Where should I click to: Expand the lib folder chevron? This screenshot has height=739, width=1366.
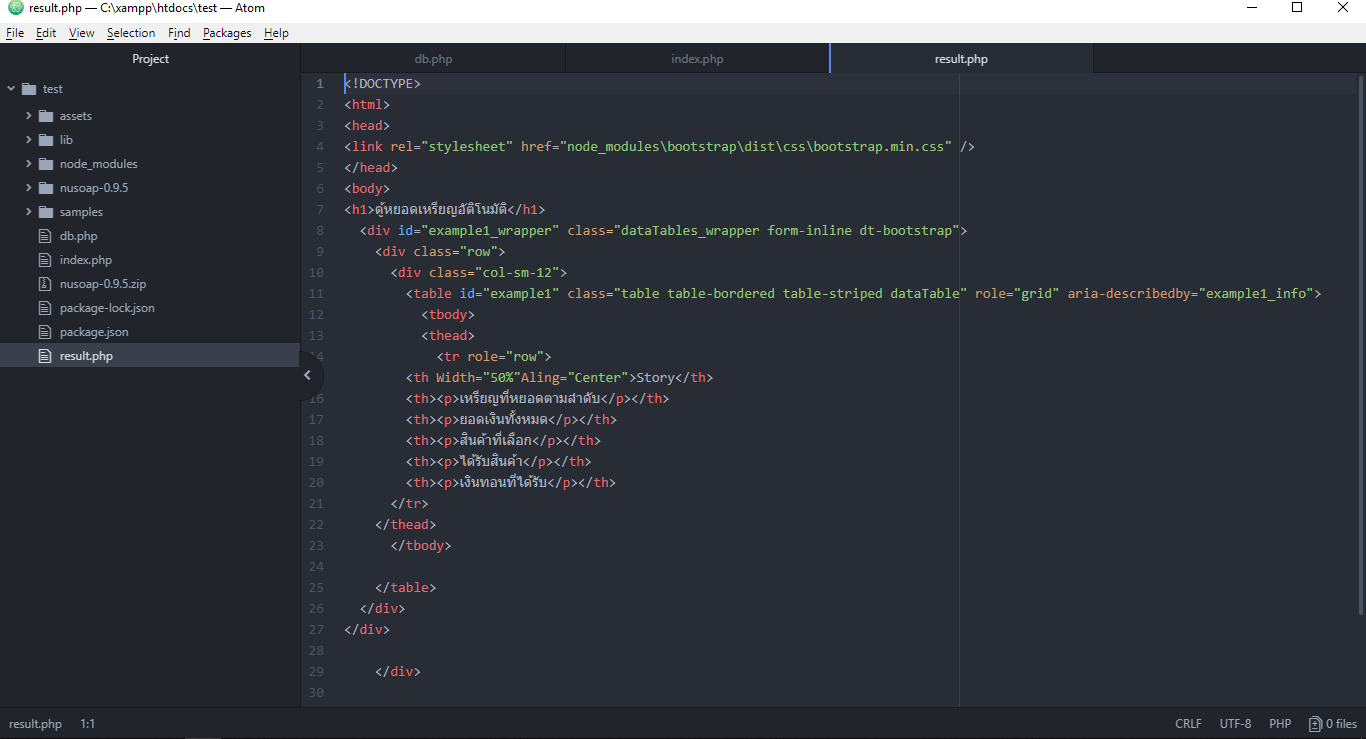click(29, 140)
